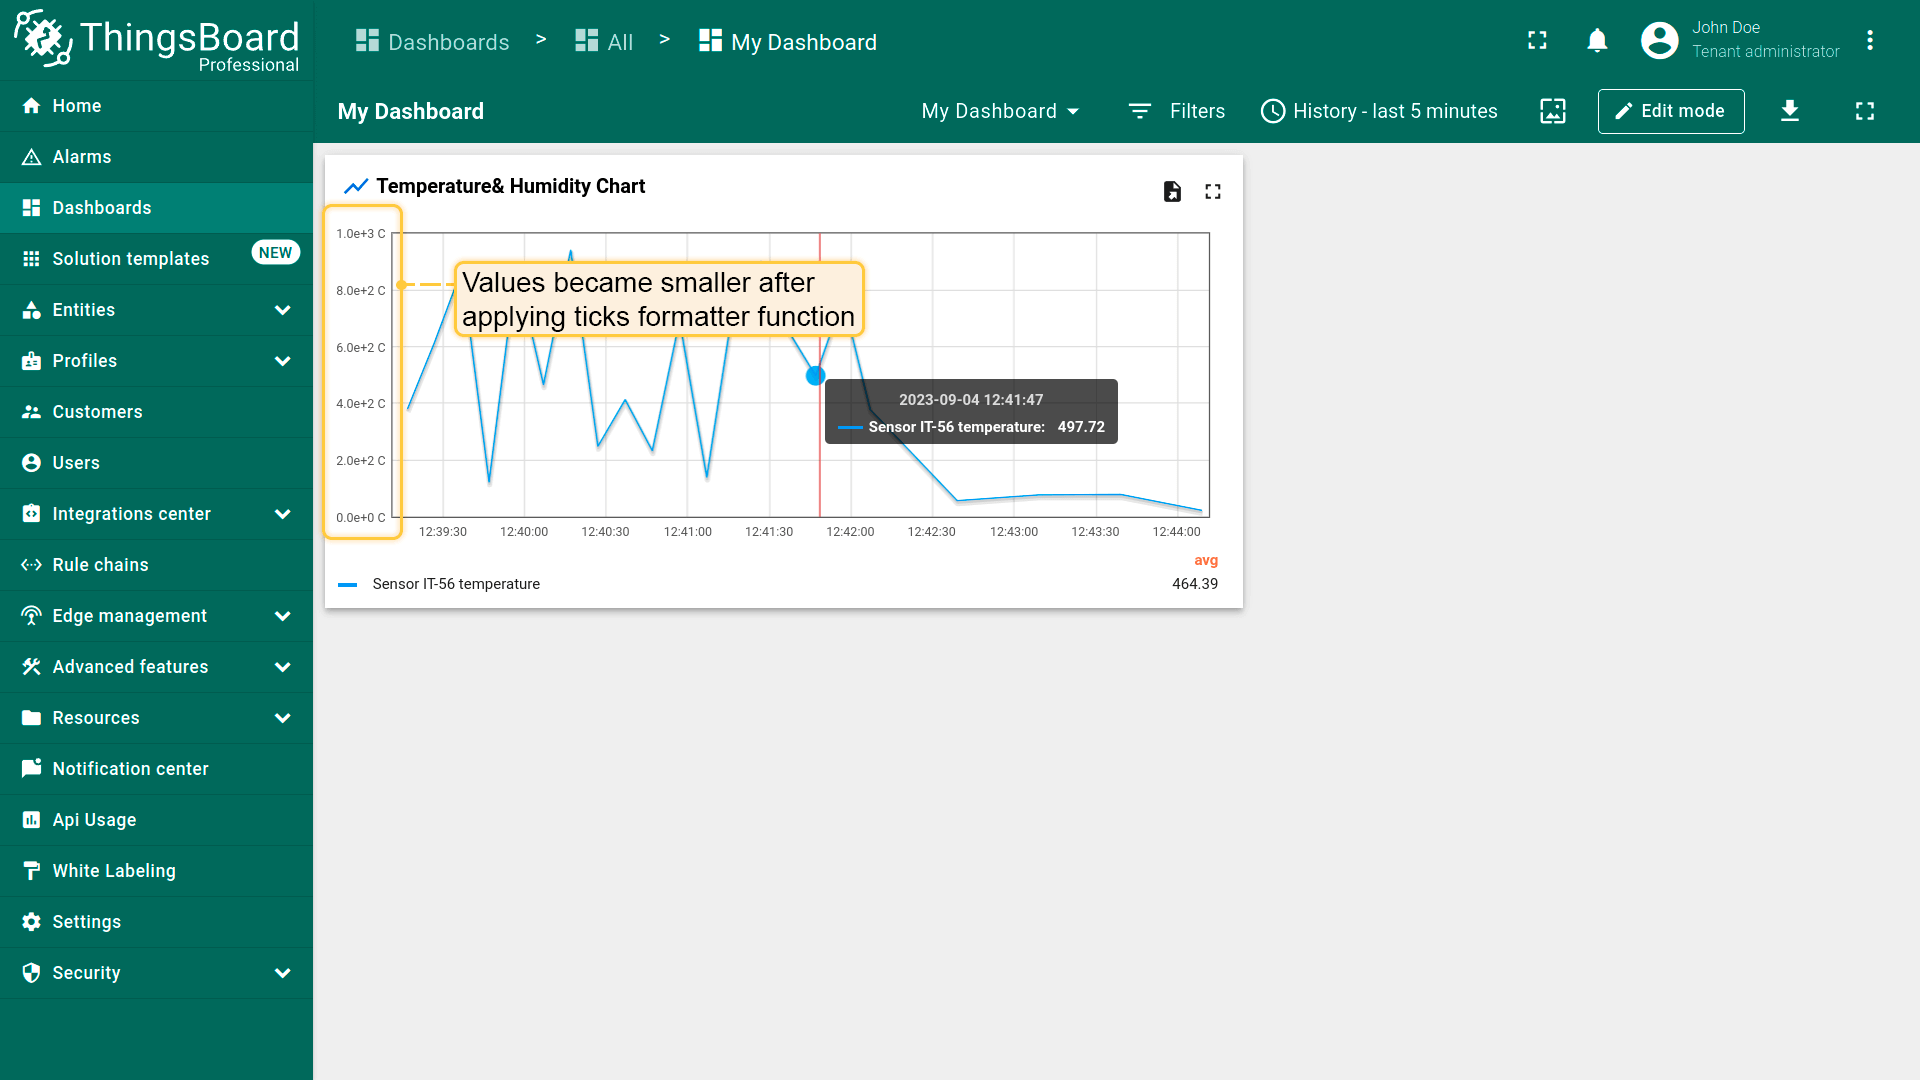
Task: Expand Temperature chart widget to fullscreen
Action: tap(1213, 191)
